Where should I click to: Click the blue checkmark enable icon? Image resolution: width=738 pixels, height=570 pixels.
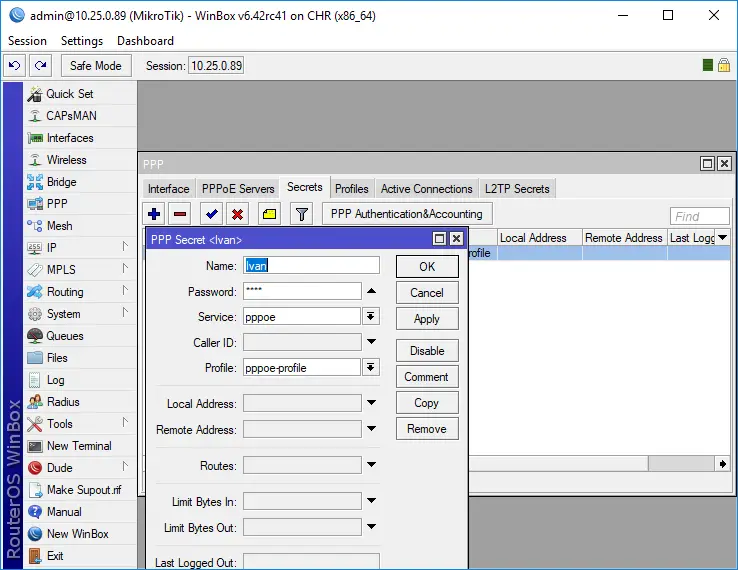pos(211,213)
